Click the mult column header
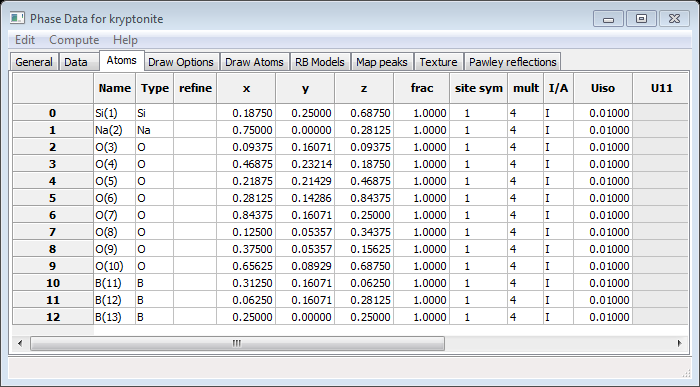The height and width of the screenshot is (387, 700). pyautogui.click(x=525, y=88)
